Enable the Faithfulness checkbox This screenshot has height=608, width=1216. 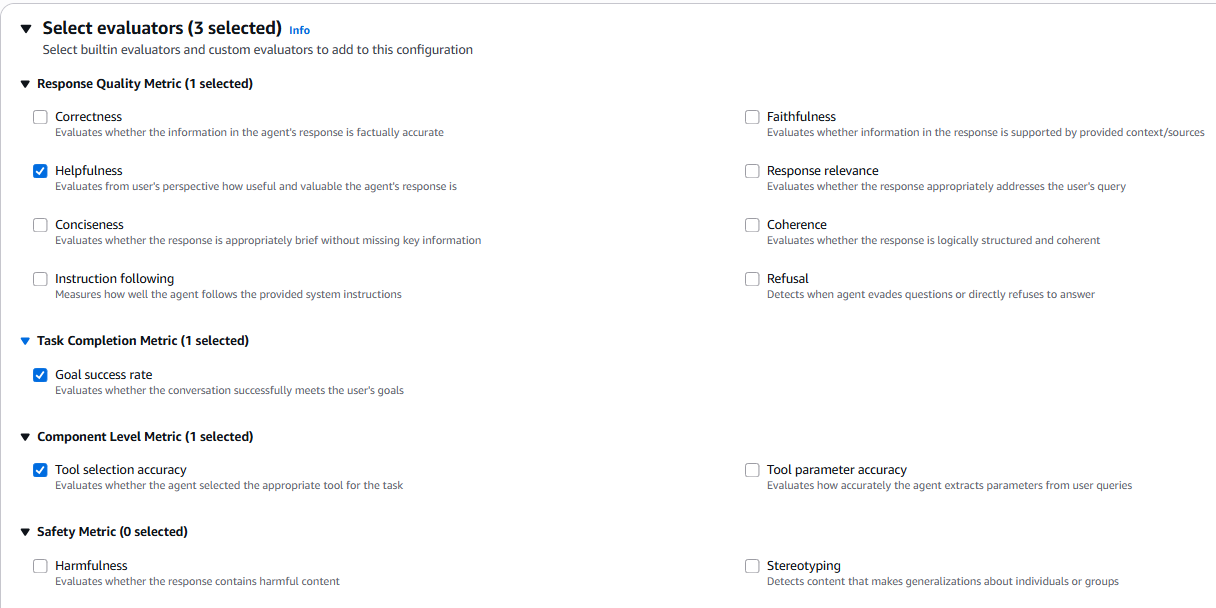752,117
